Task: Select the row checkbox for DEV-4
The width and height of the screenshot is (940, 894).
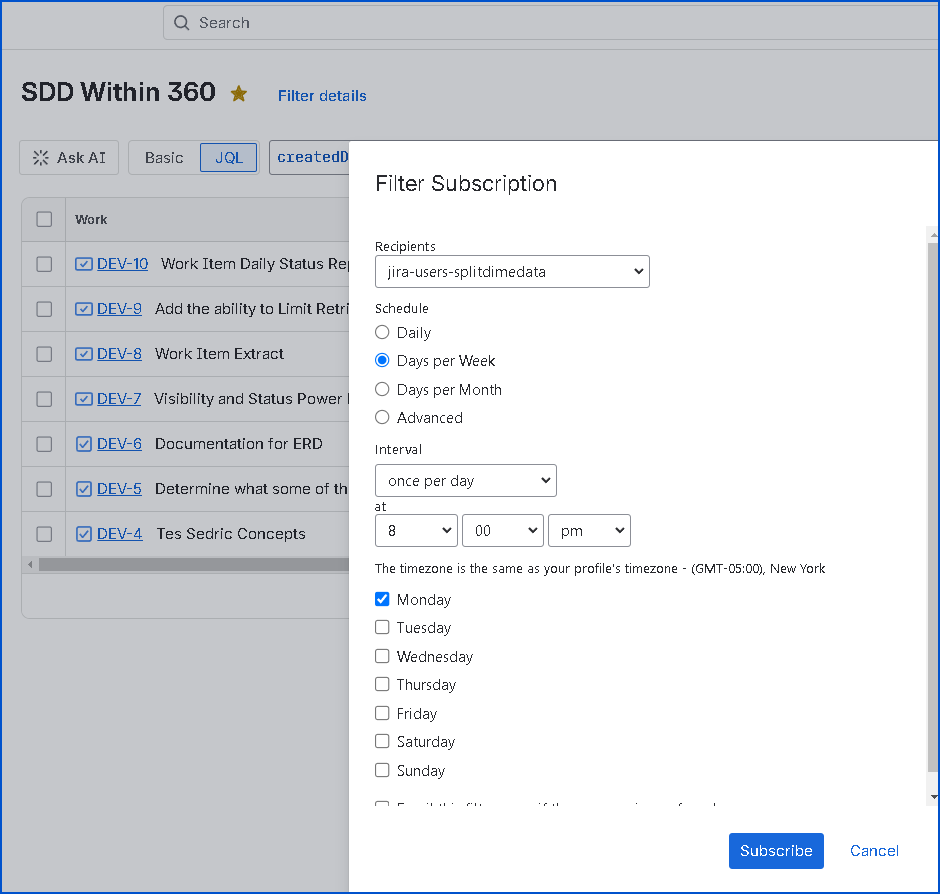Action: [x=44, y=534]
